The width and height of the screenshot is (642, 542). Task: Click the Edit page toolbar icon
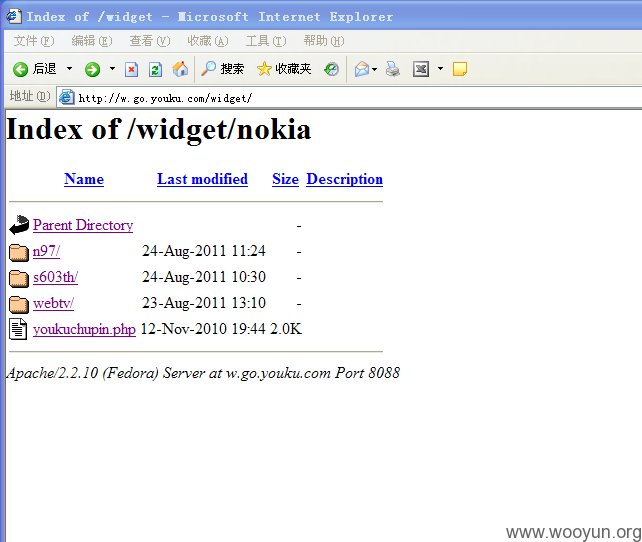(421, 69)
